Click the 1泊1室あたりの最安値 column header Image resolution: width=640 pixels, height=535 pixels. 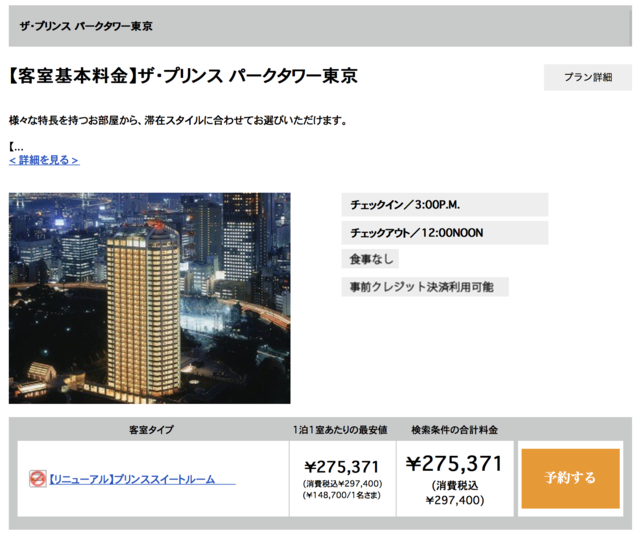tap(340, 430)
